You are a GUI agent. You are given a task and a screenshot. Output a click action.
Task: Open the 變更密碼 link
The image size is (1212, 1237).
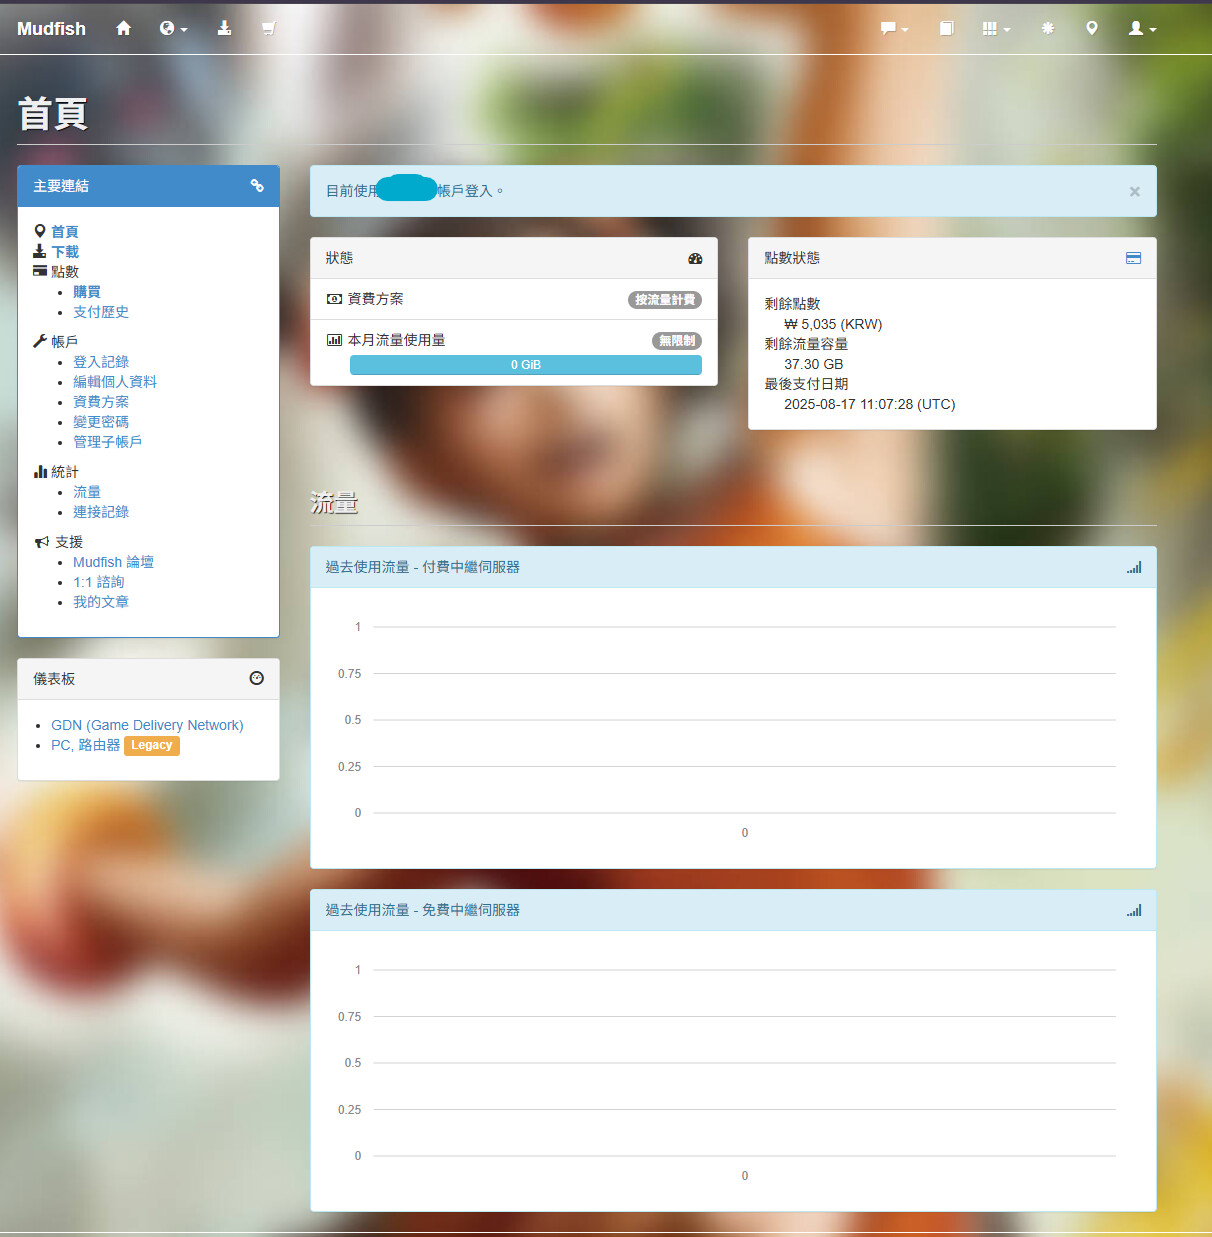click(101, 422)
